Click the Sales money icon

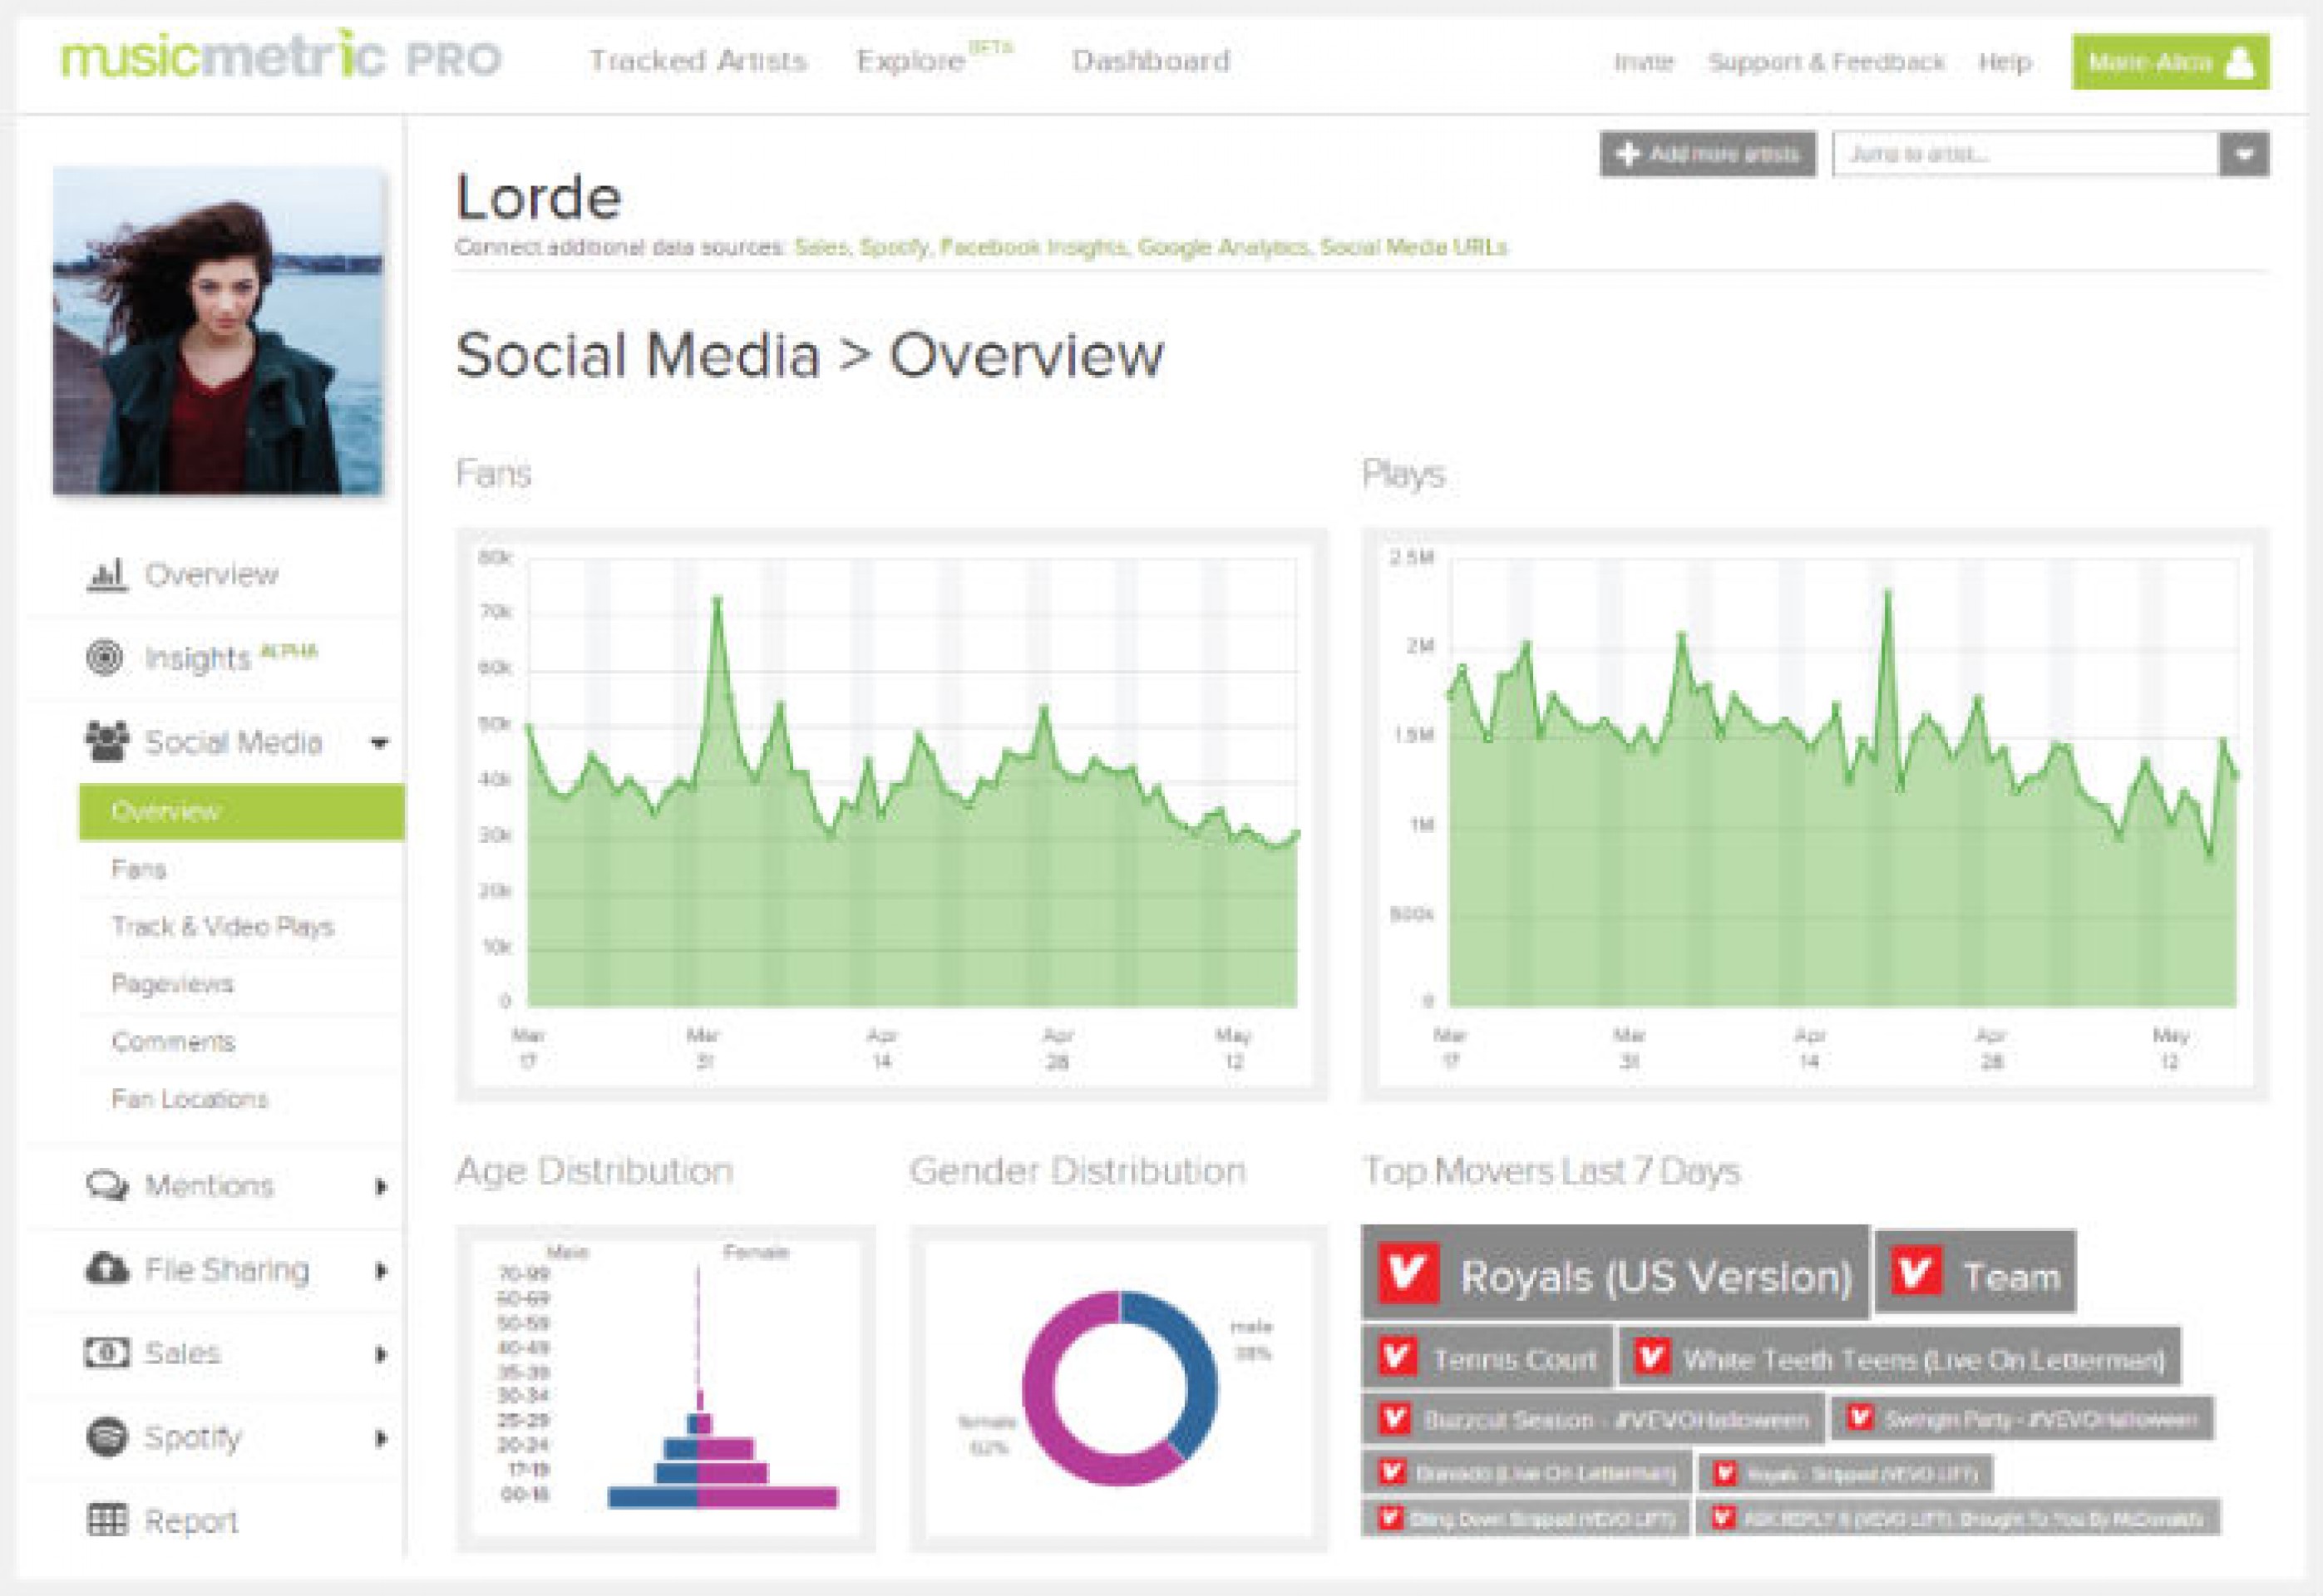[x=107, y=1353]
